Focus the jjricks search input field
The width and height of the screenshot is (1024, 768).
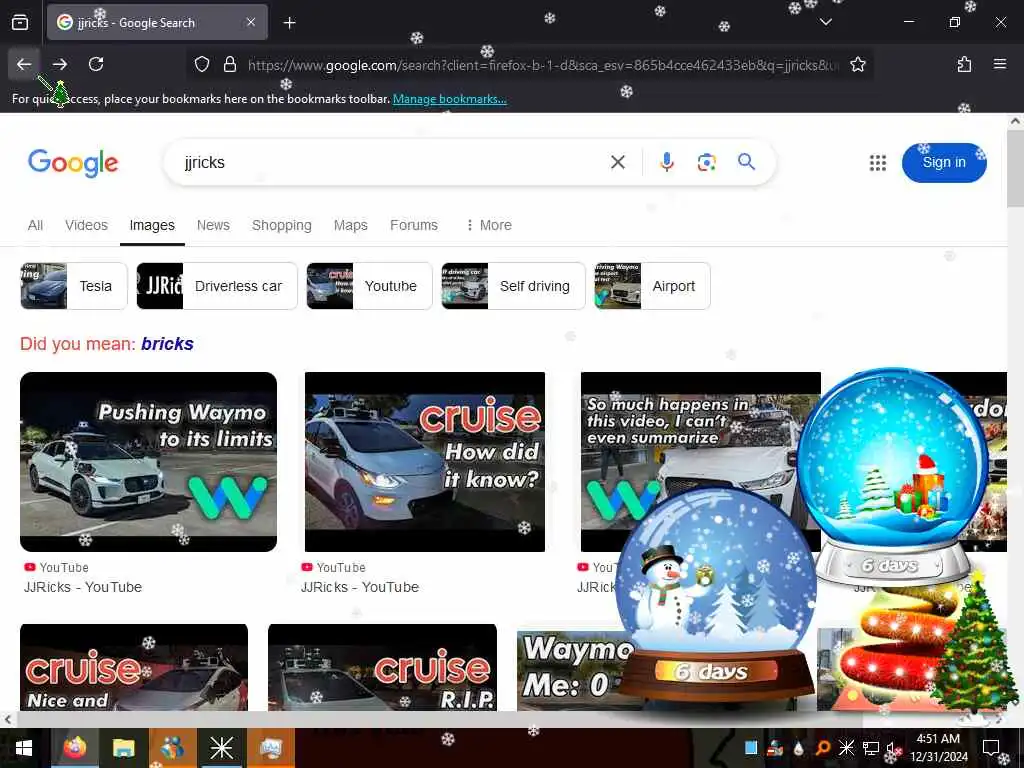pyautogui.click(x=392, y=162)
